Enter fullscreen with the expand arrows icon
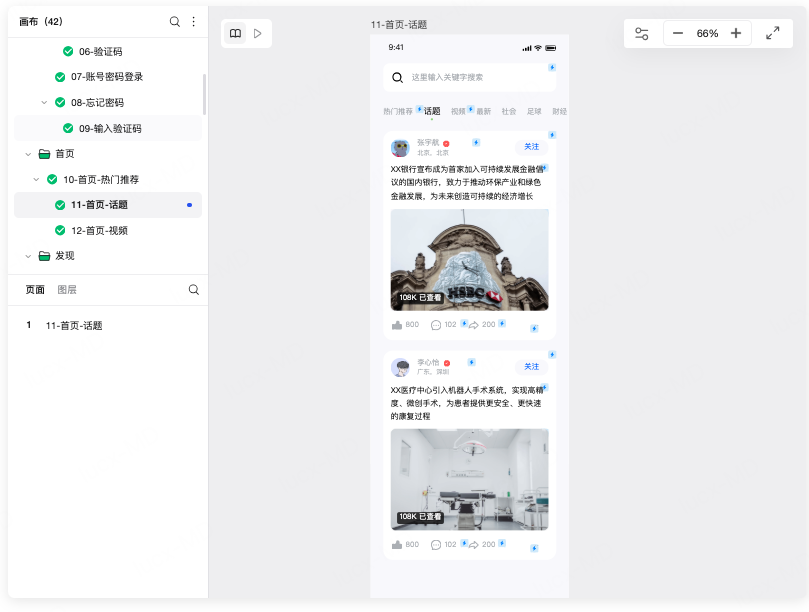The image size is (809, 612). 772,34
